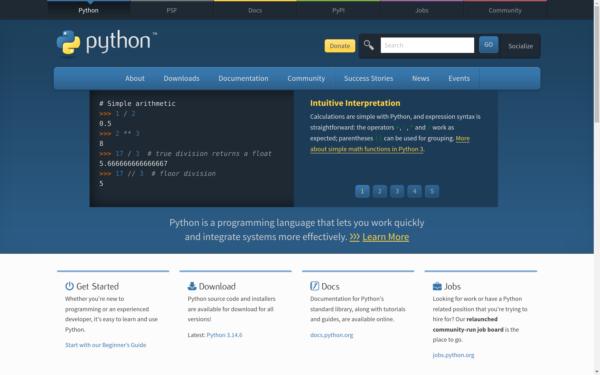The image size is (600, 375).
Task: Switch to code slide 2
Action: [380, 191]
